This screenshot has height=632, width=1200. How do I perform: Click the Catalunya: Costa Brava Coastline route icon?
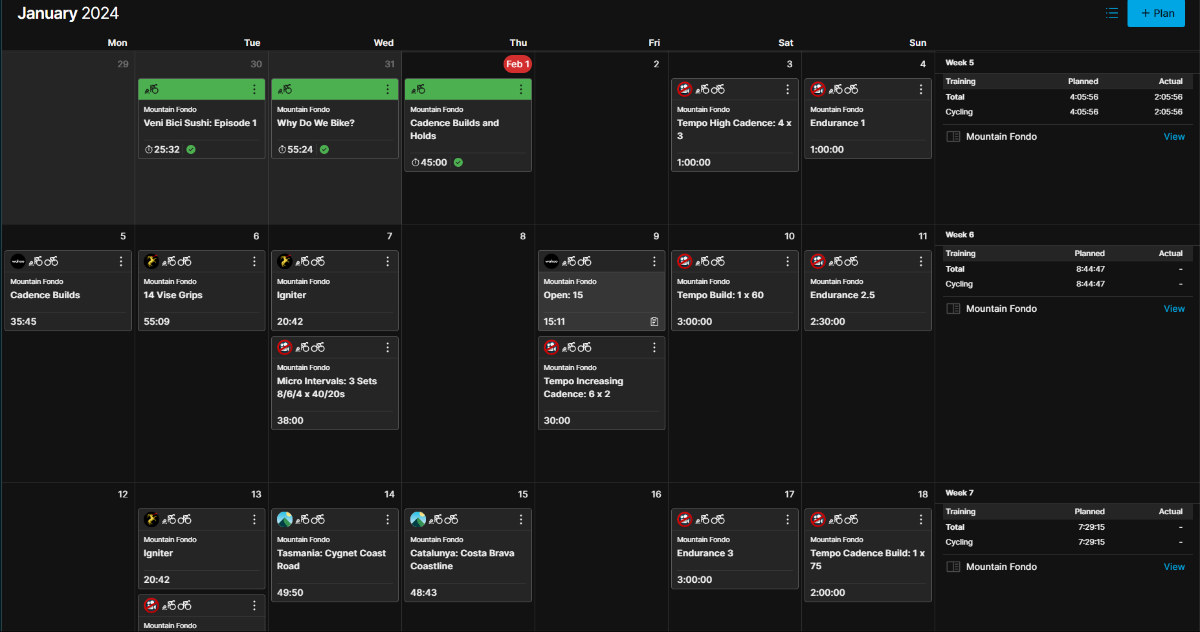pyautogui.click(x=418, y=520)
